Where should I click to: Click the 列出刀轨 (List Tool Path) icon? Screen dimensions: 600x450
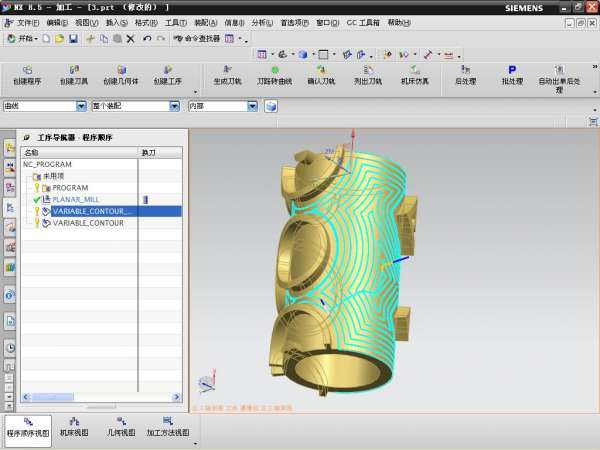pyautogui.click(x=368, y=75)
